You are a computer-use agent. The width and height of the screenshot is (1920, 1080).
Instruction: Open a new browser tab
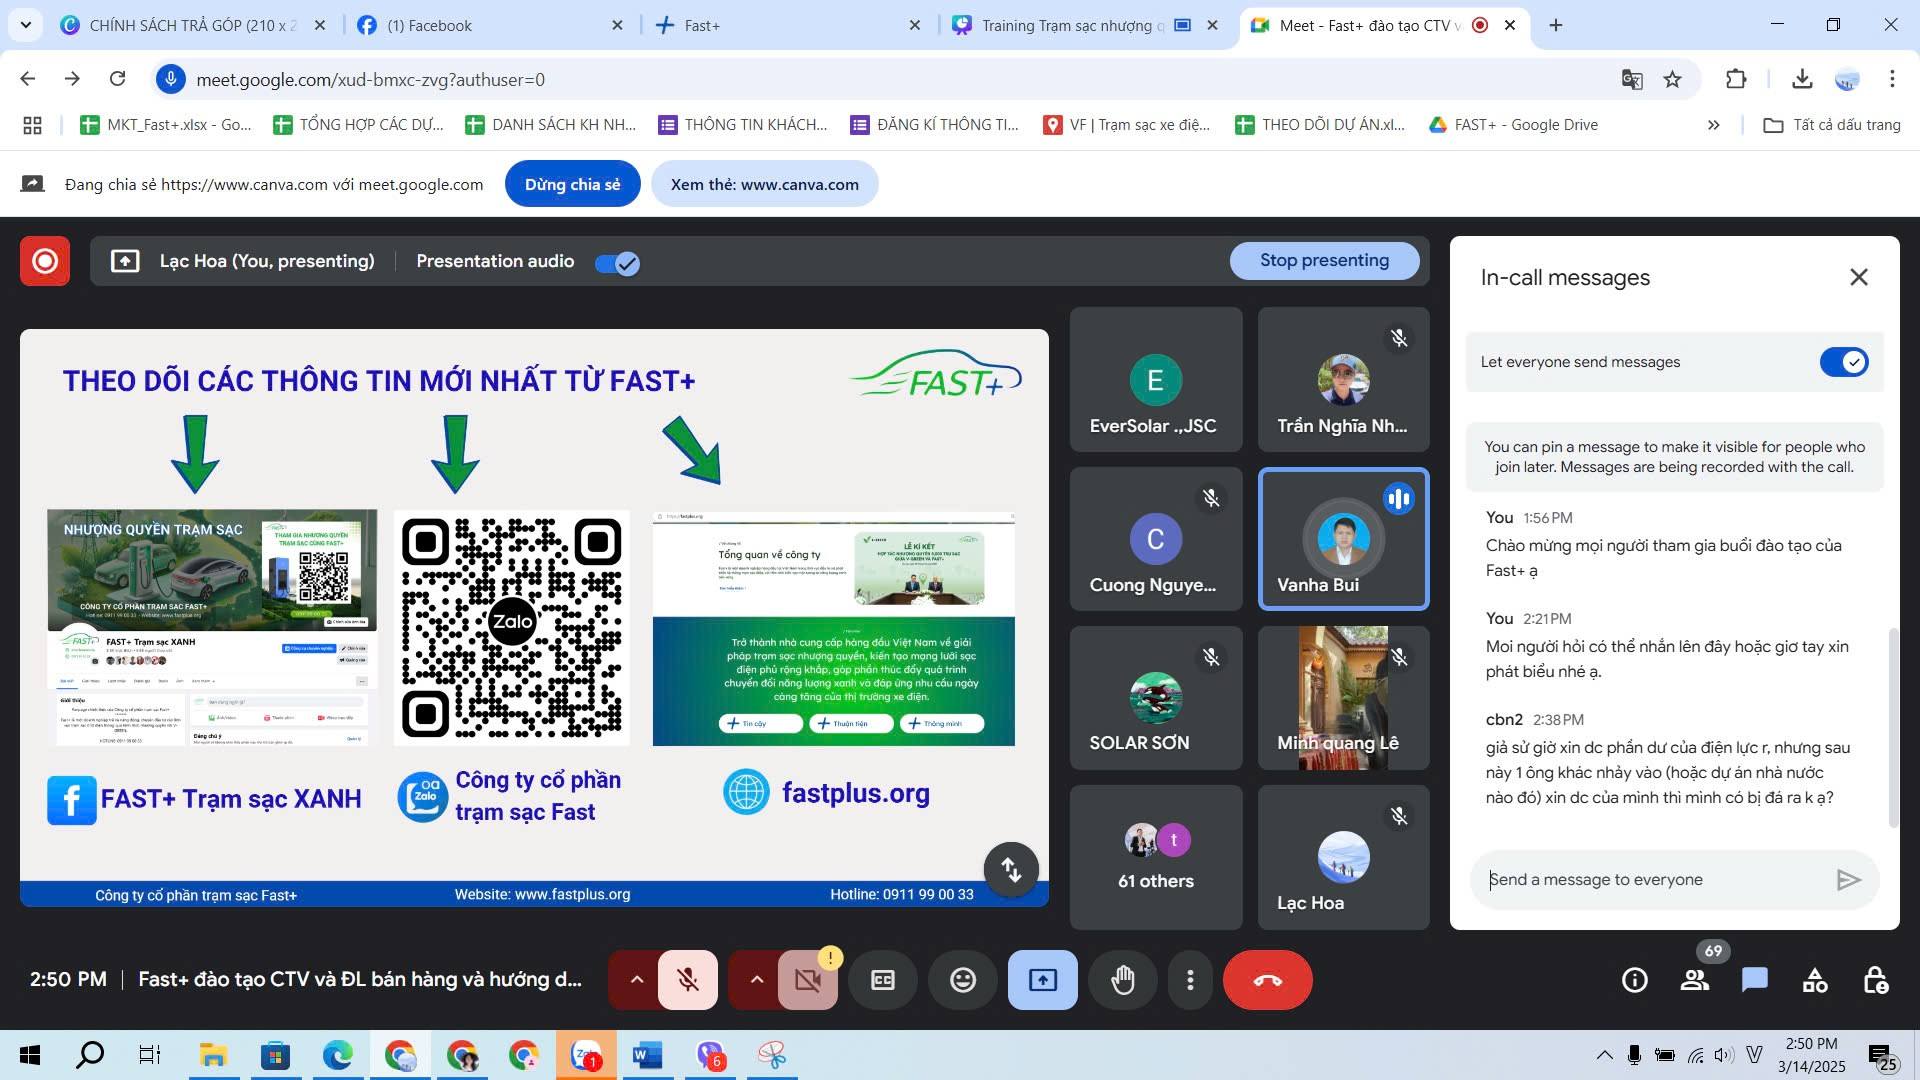pyautogui.click(x=1555, y=25)
